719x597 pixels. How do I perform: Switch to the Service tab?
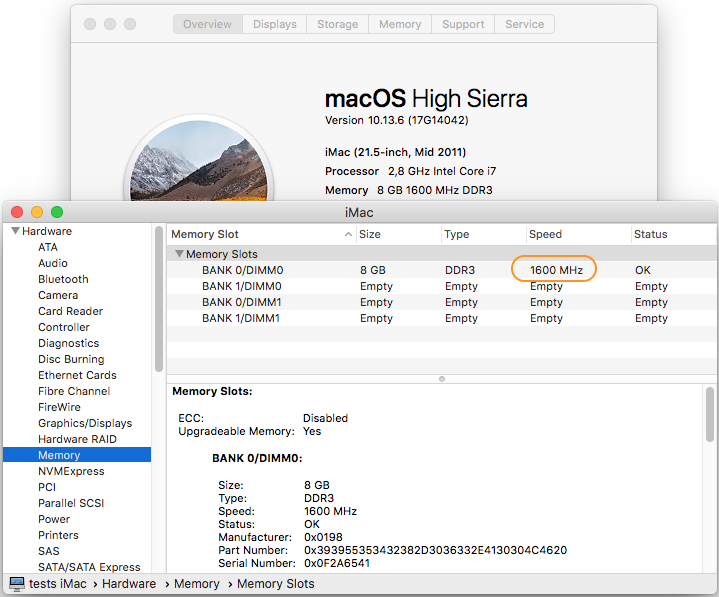[525, 24]
